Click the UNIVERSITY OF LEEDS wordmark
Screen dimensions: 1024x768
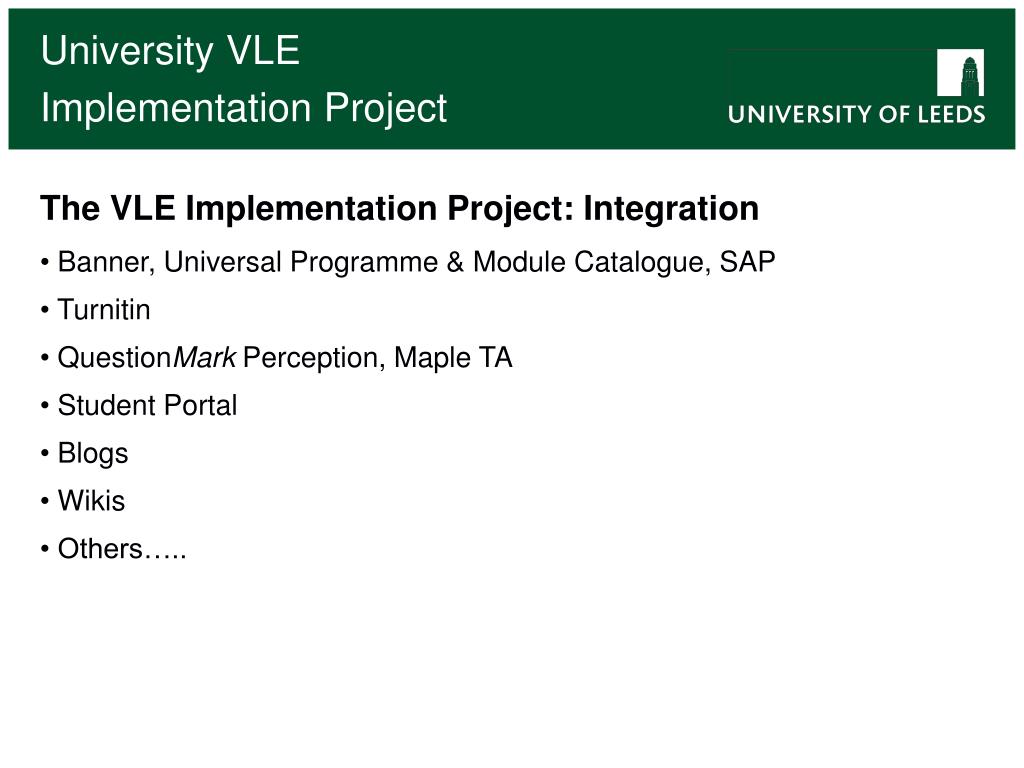(x=856, y=114)
